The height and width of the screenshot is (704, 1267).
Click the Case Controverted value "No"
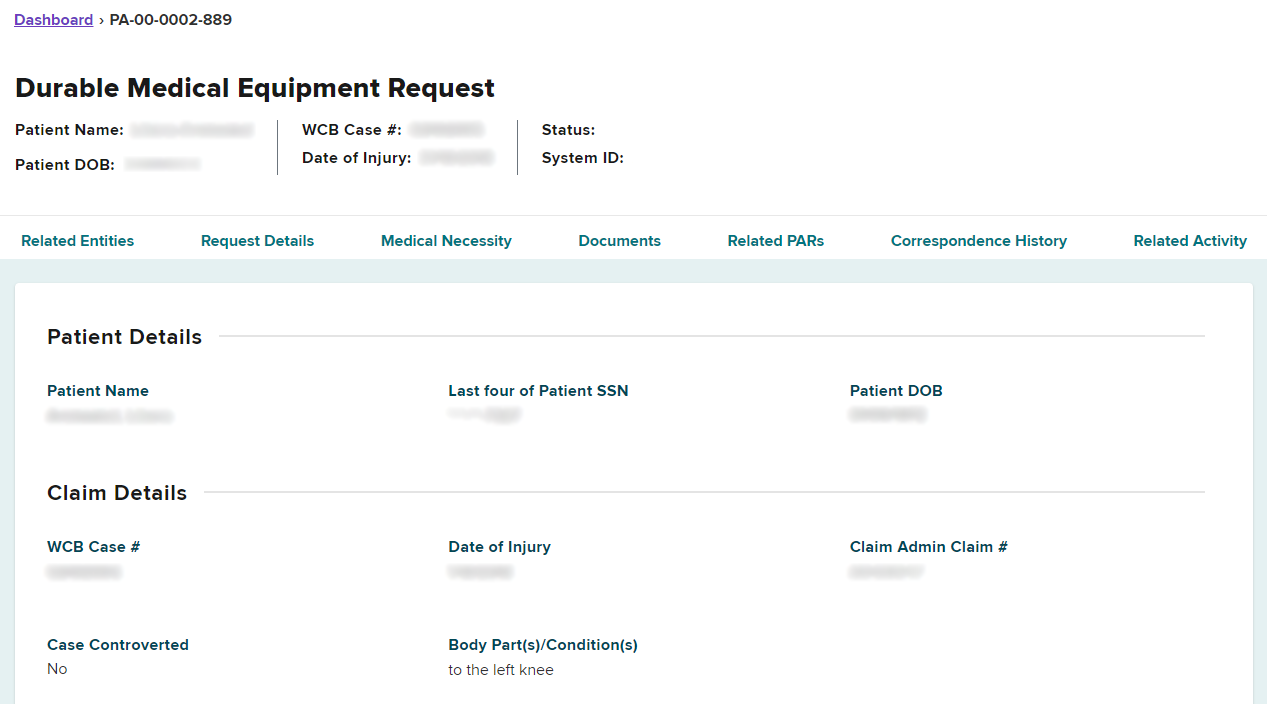click(57, 669)
